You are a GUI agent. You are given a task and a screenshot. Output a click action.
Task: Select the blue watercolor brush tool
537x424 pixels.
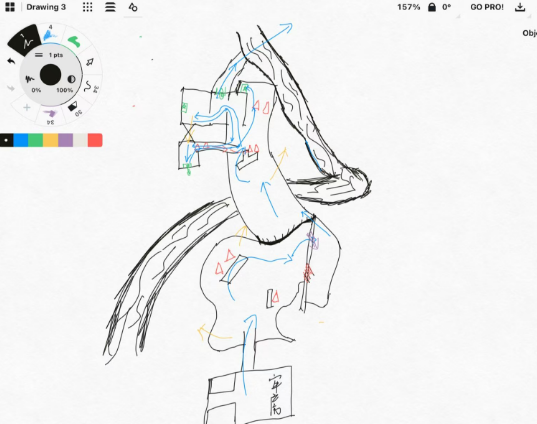50,34
